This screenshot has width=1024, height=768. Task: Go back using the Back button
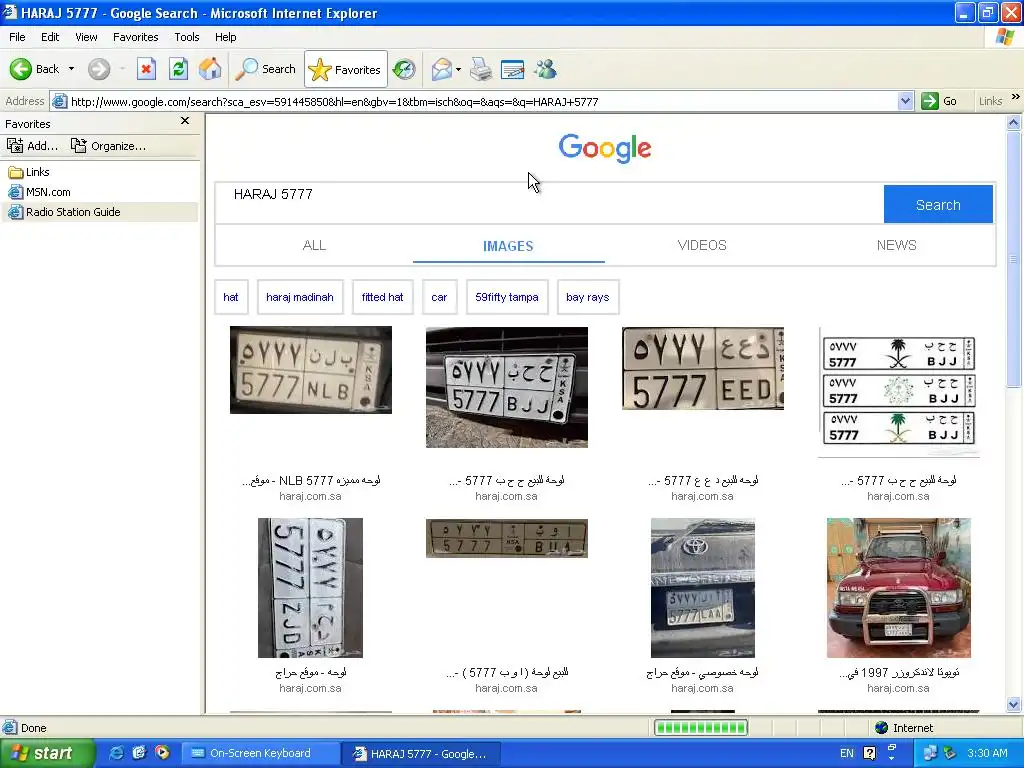coord(35,69)
